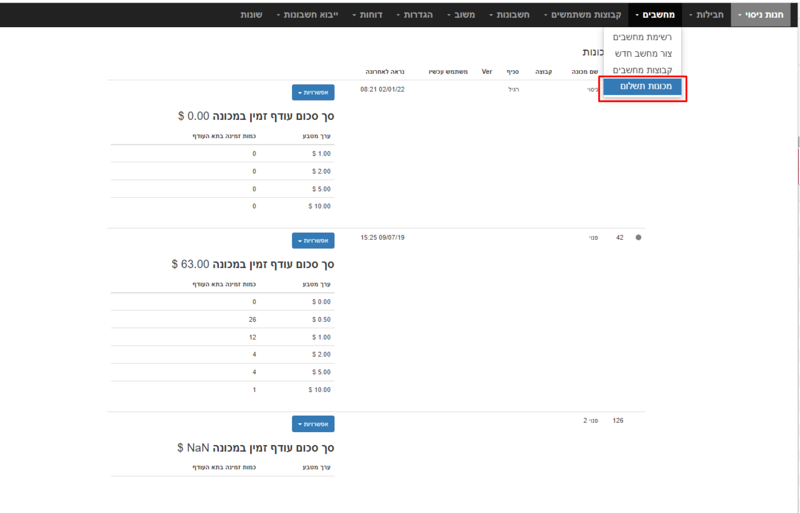Select the highlighted מכונות תשלום entry
This screenshot has width=800, height=513.
pos(642,86)
